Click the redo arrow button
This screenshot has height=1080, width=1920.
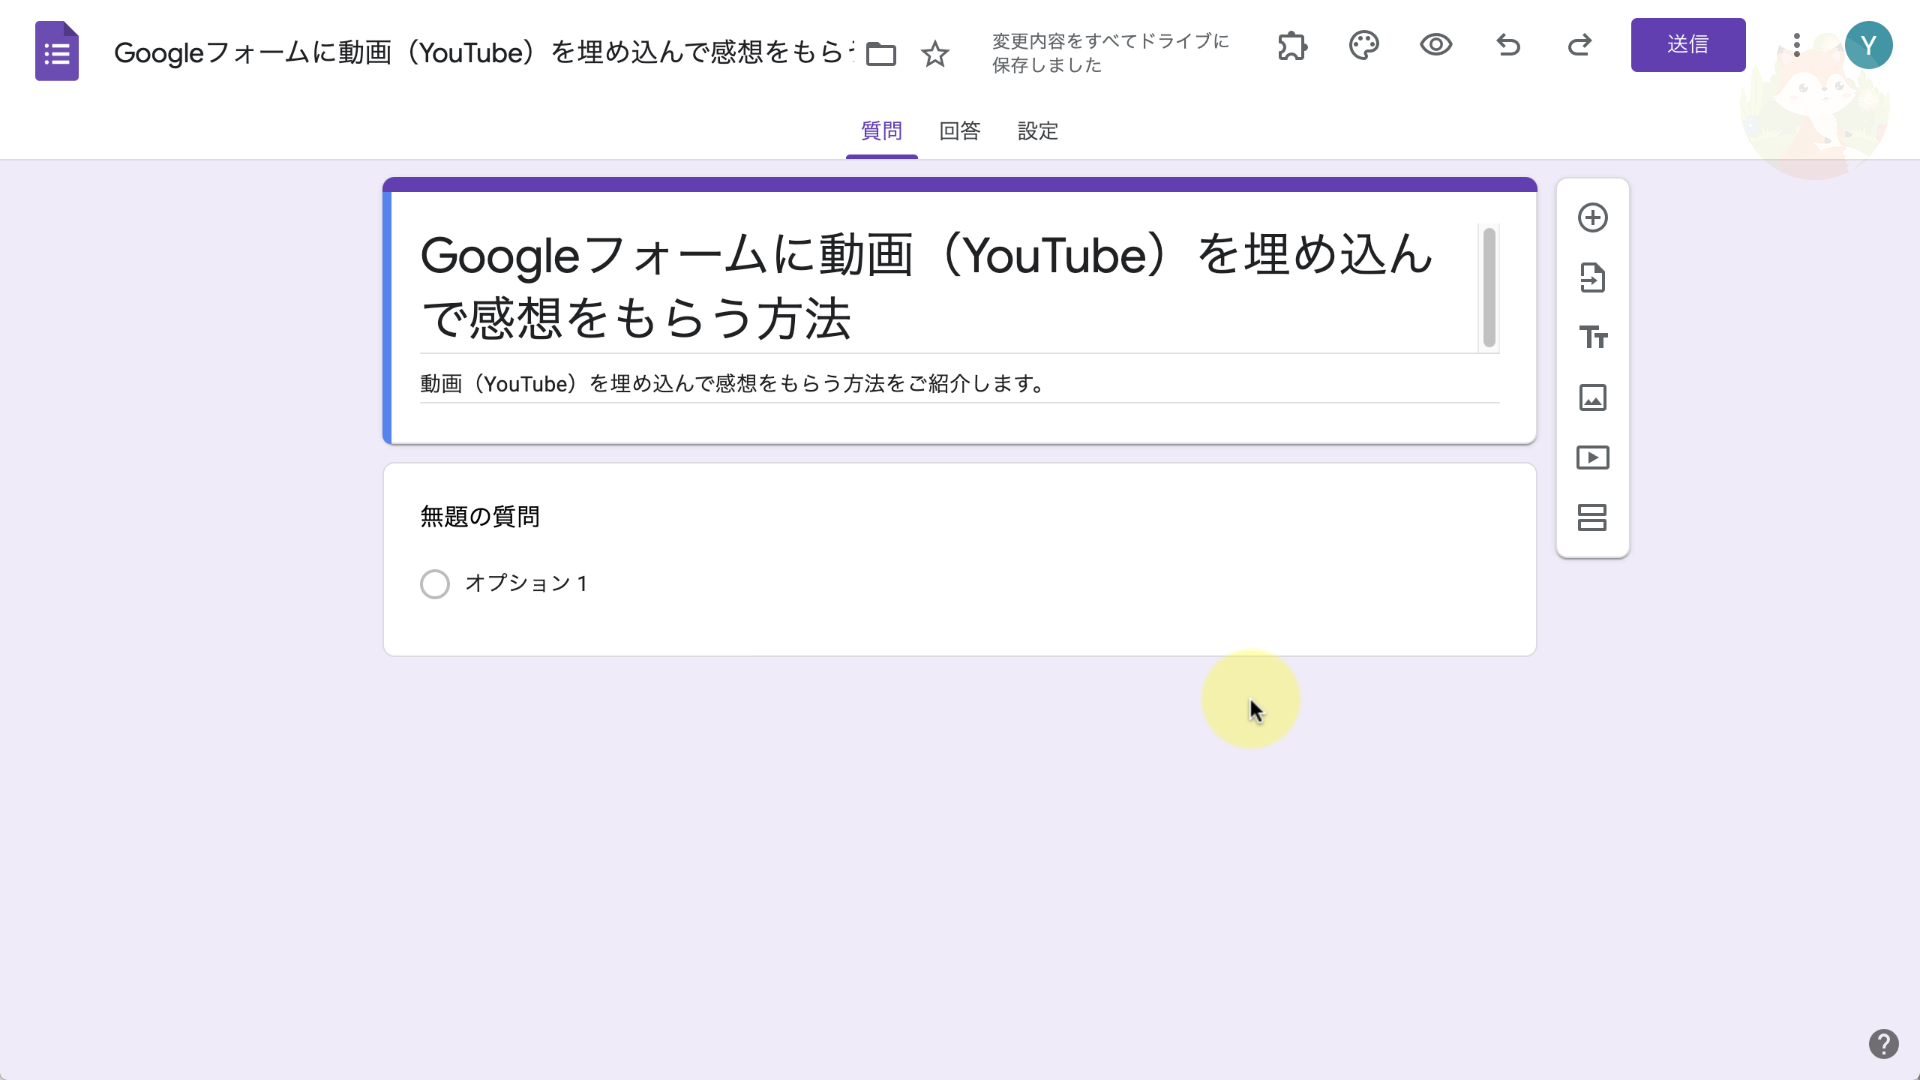pos(1580,45)
